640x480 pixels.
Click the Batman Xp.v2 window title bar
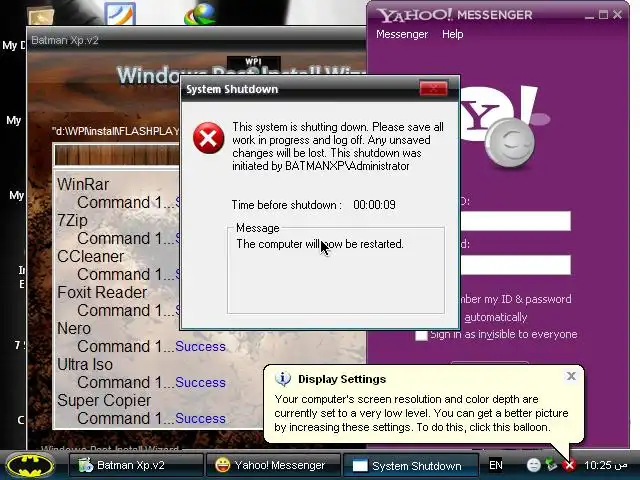[x=196, y=40]
